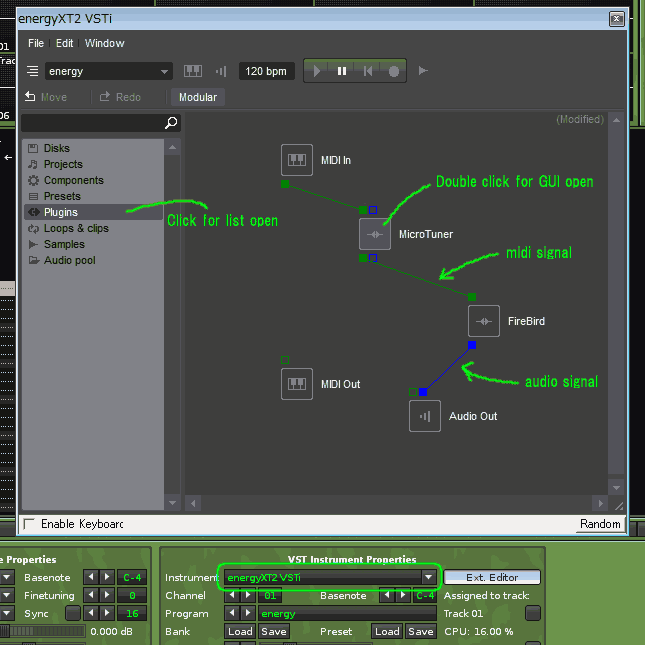Click the green MIDI input pin above FireBird
The image size is (645, 645).
472,297
